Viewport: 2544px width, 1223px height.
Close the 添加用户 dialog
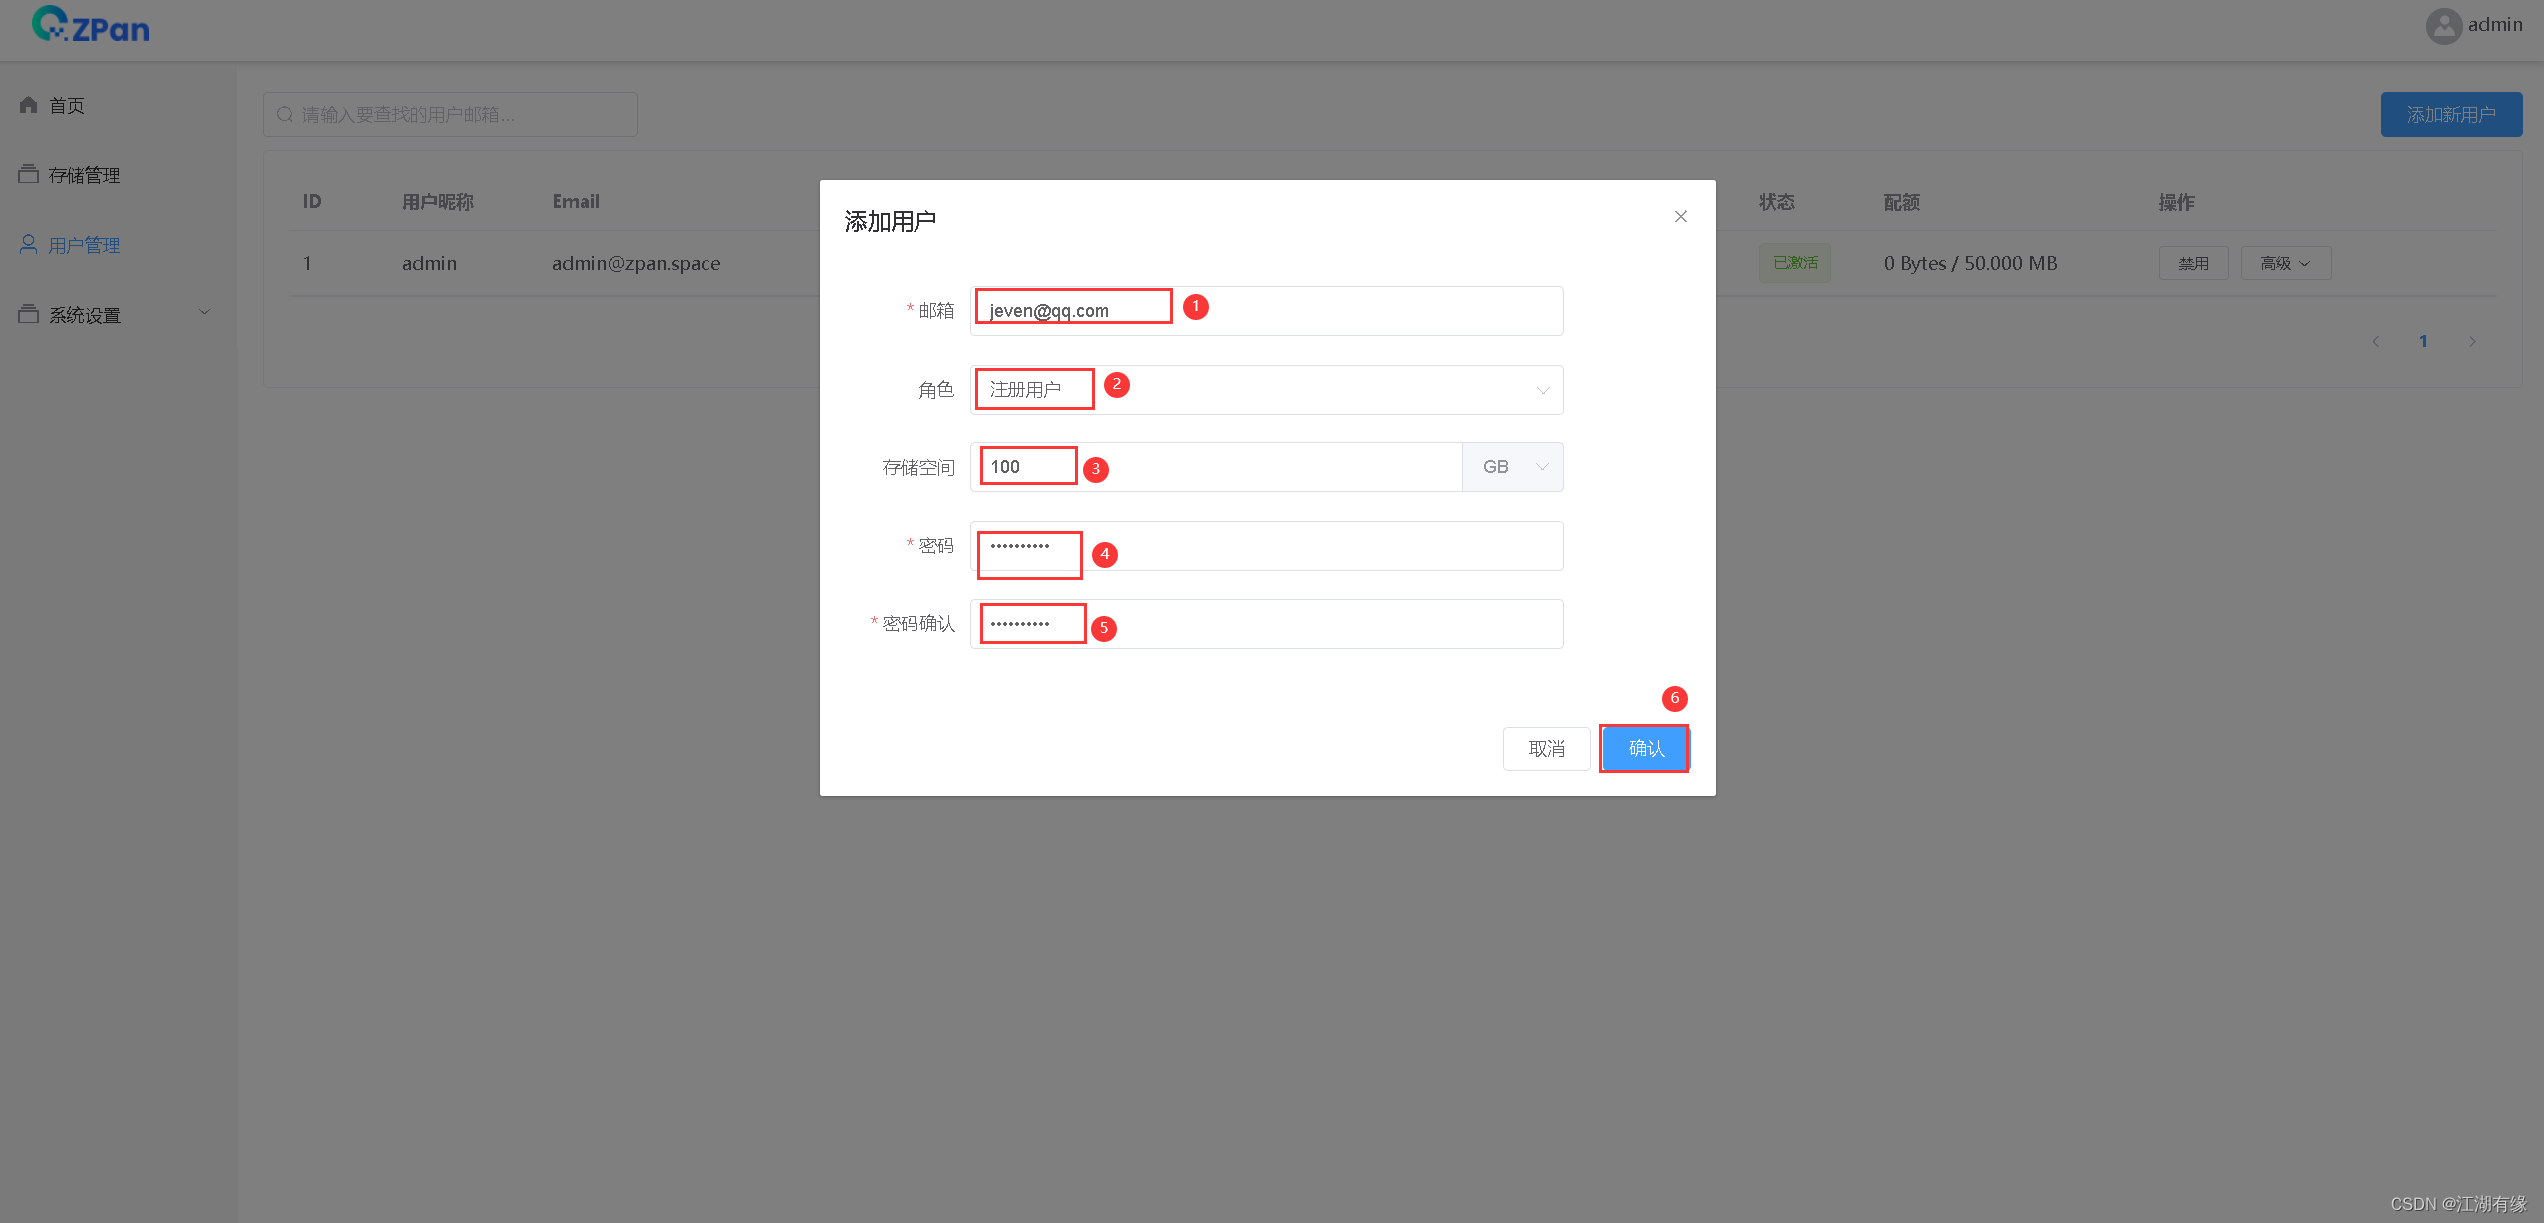point(1681,217)
